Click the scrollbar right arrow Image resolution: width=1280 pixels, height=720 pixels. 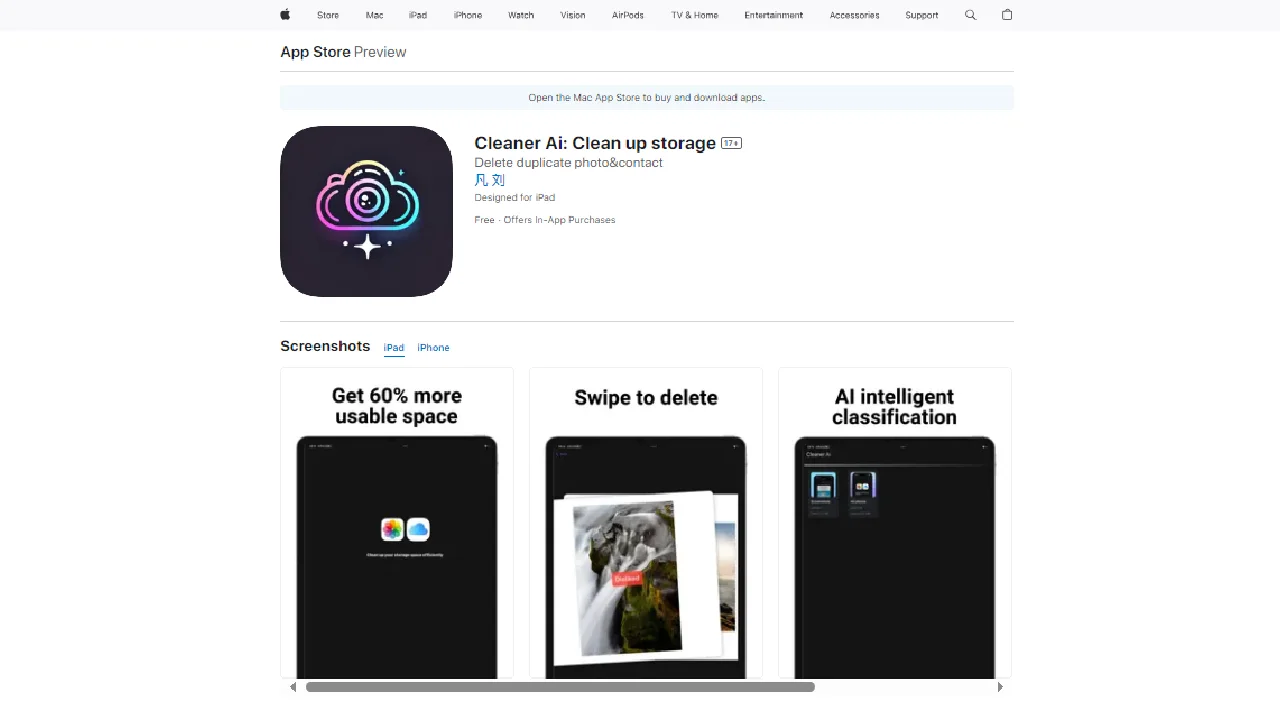[1000, 687]
